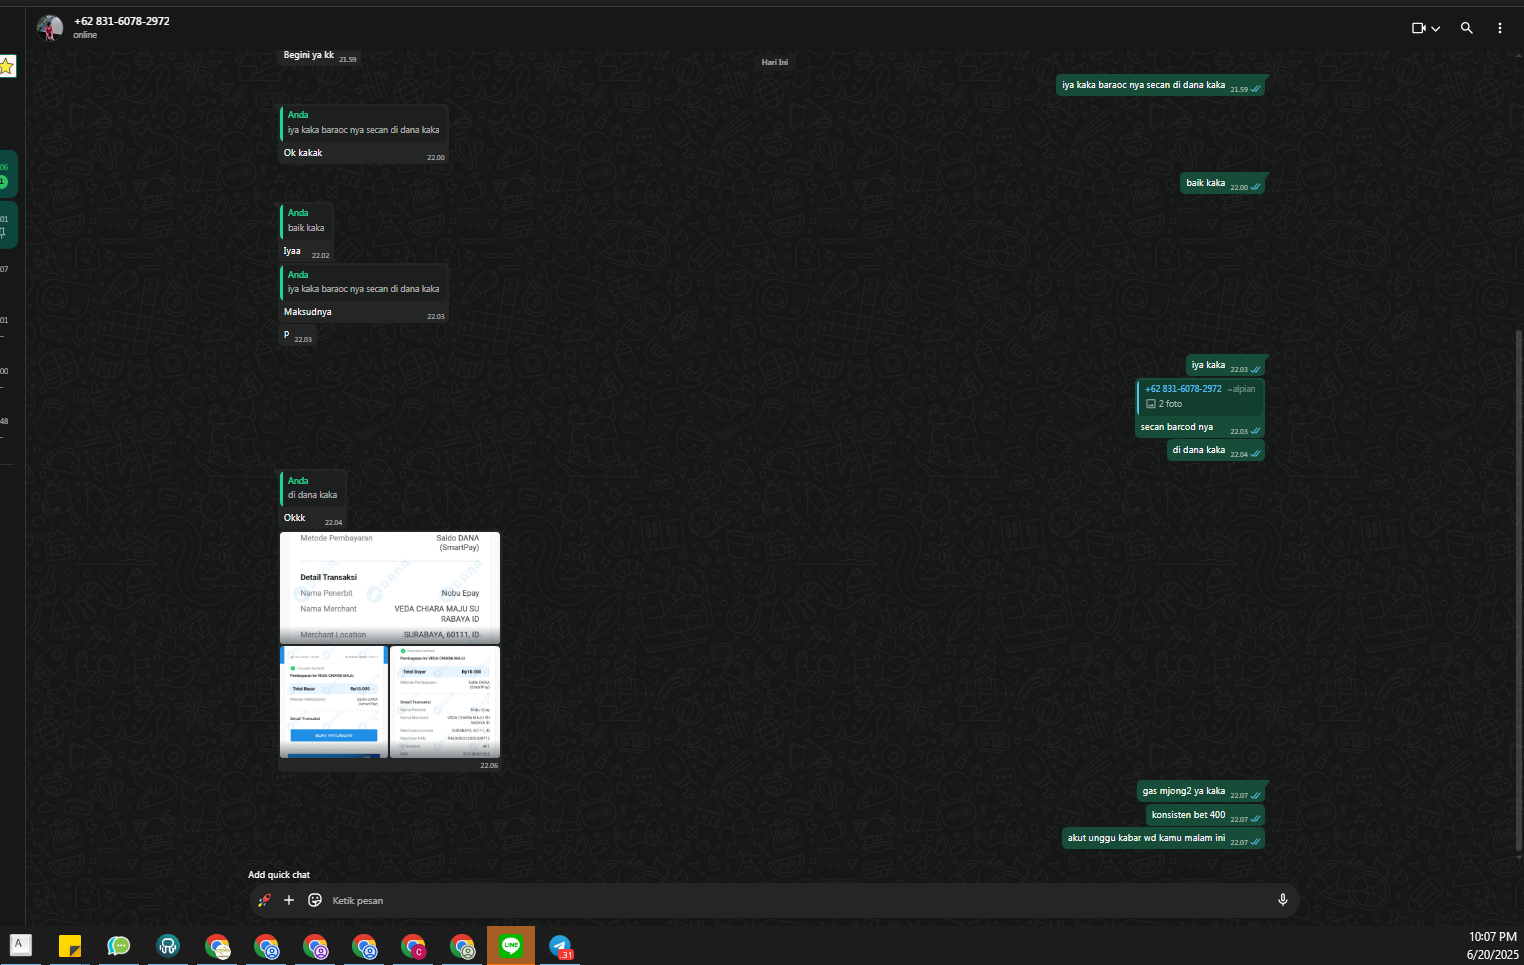Open the keyboard A app in taskbar
Viewport: 1524px width, 965px height.
[20, 945]
